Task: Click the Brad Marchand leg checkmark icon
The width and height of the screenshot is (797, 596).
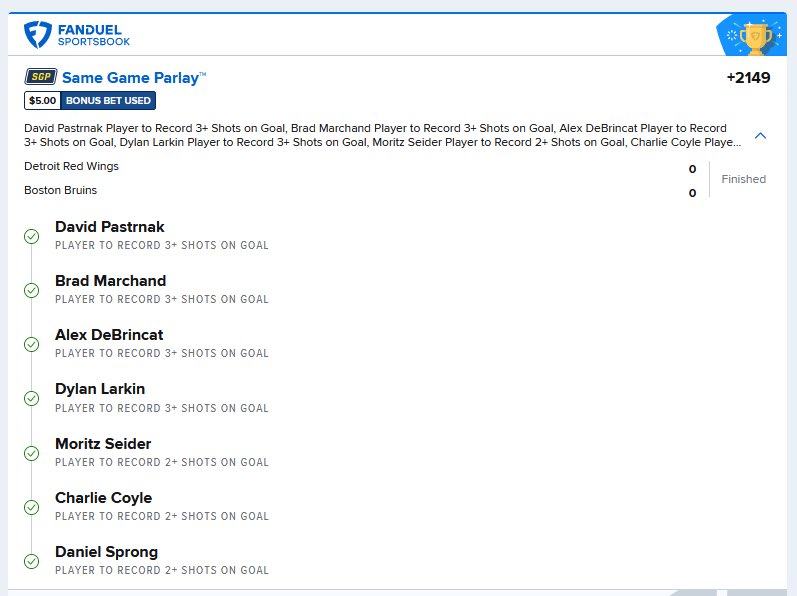Action: point(32,290)
